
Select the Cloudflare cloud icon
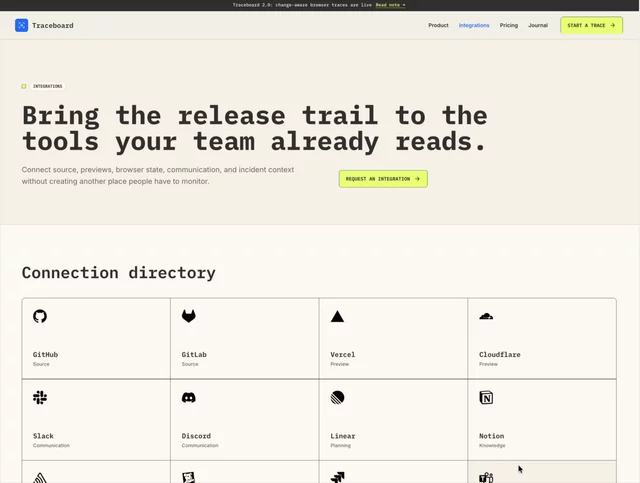(486, 316)
